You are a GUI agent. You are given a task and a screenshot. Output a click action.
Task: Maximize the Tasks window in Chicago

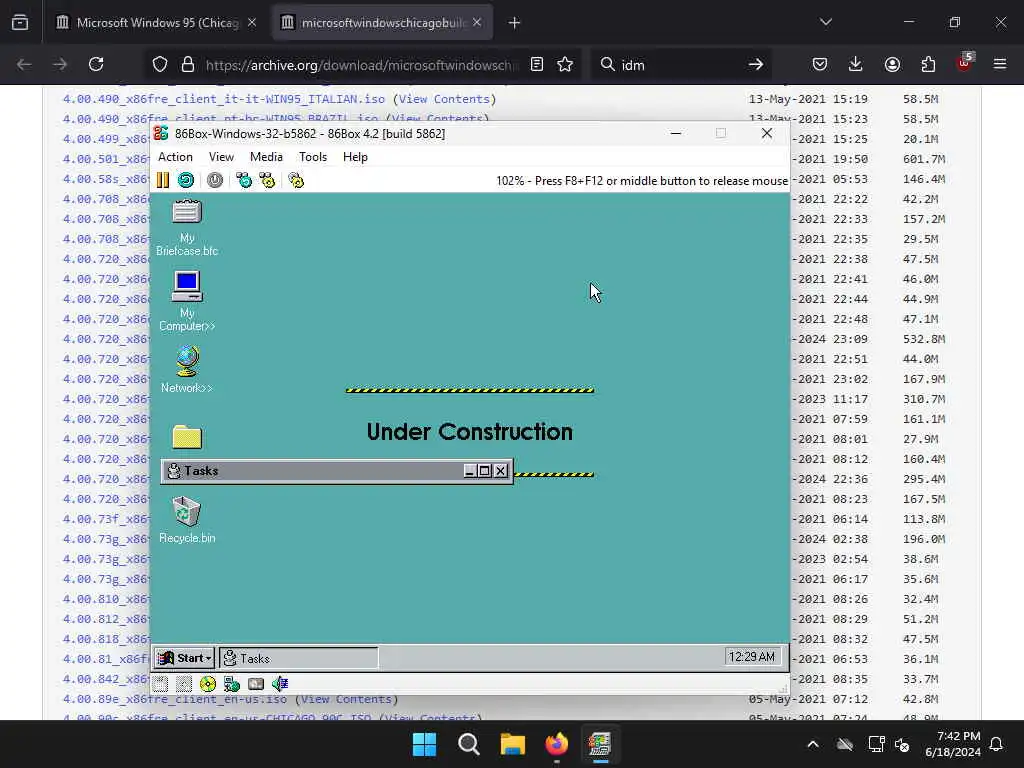pyautogui.click(x=485, y=471)
